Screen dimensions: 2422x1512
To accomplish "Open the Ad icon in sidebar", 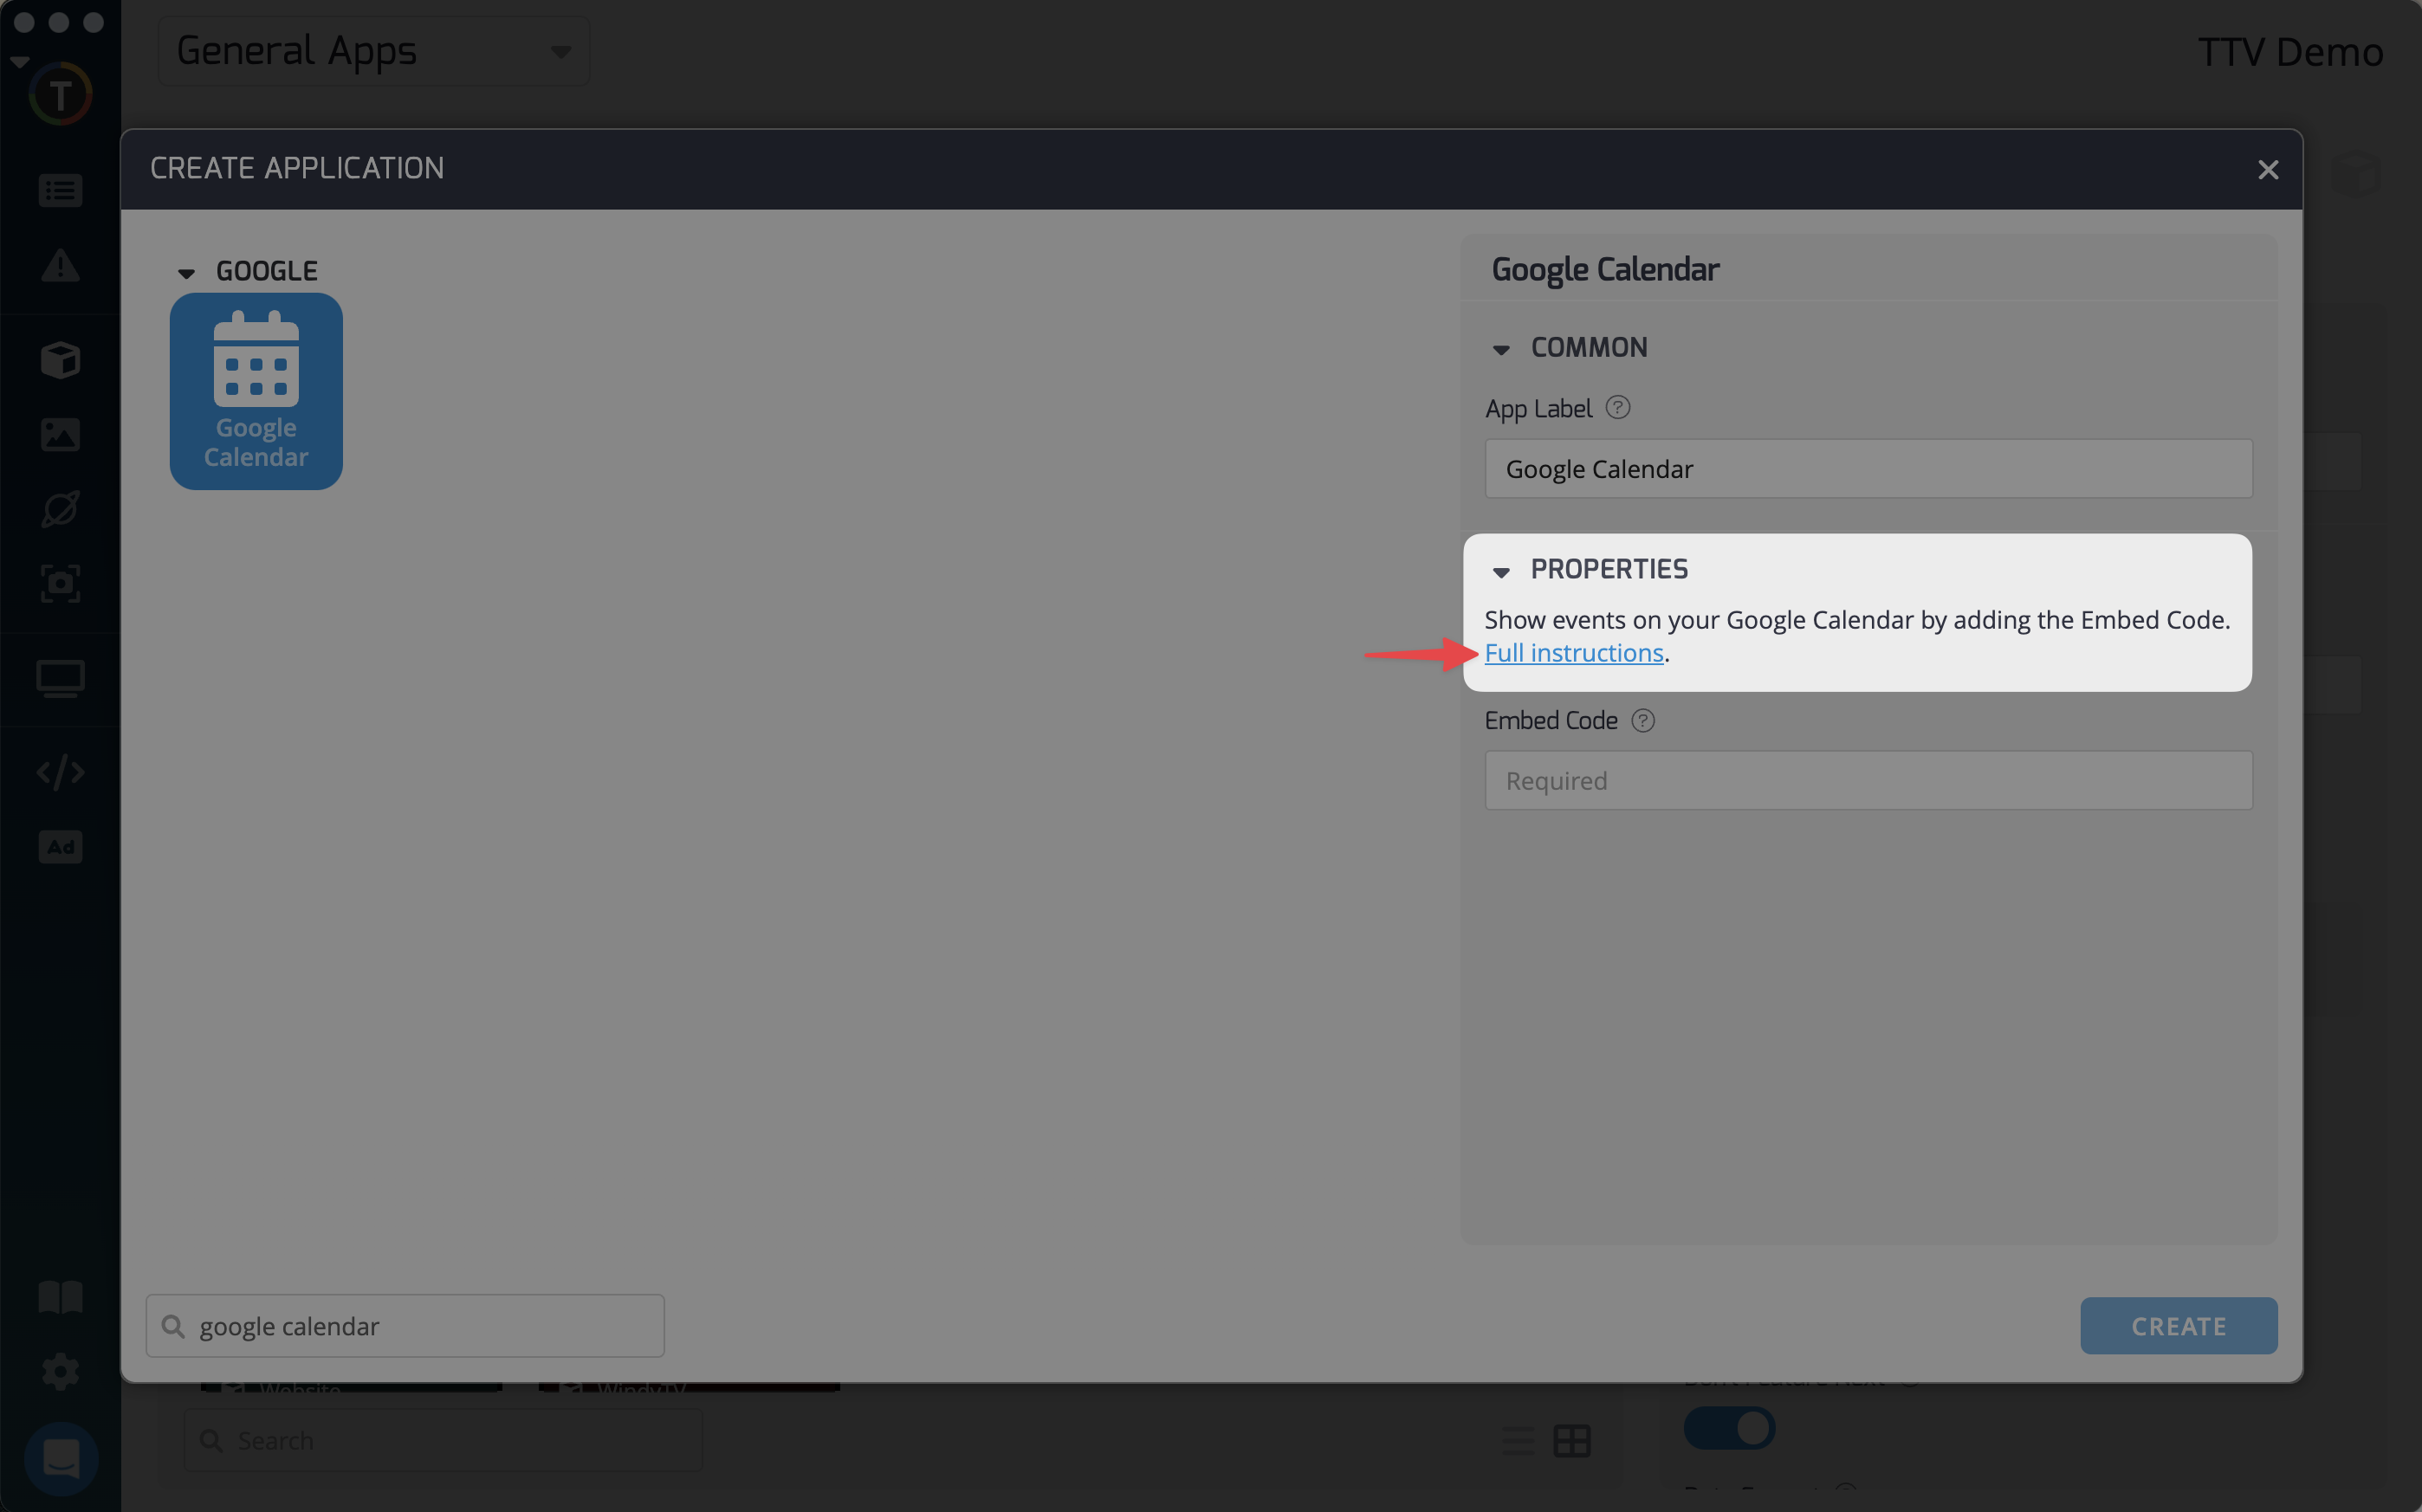I will click(60, 847).
